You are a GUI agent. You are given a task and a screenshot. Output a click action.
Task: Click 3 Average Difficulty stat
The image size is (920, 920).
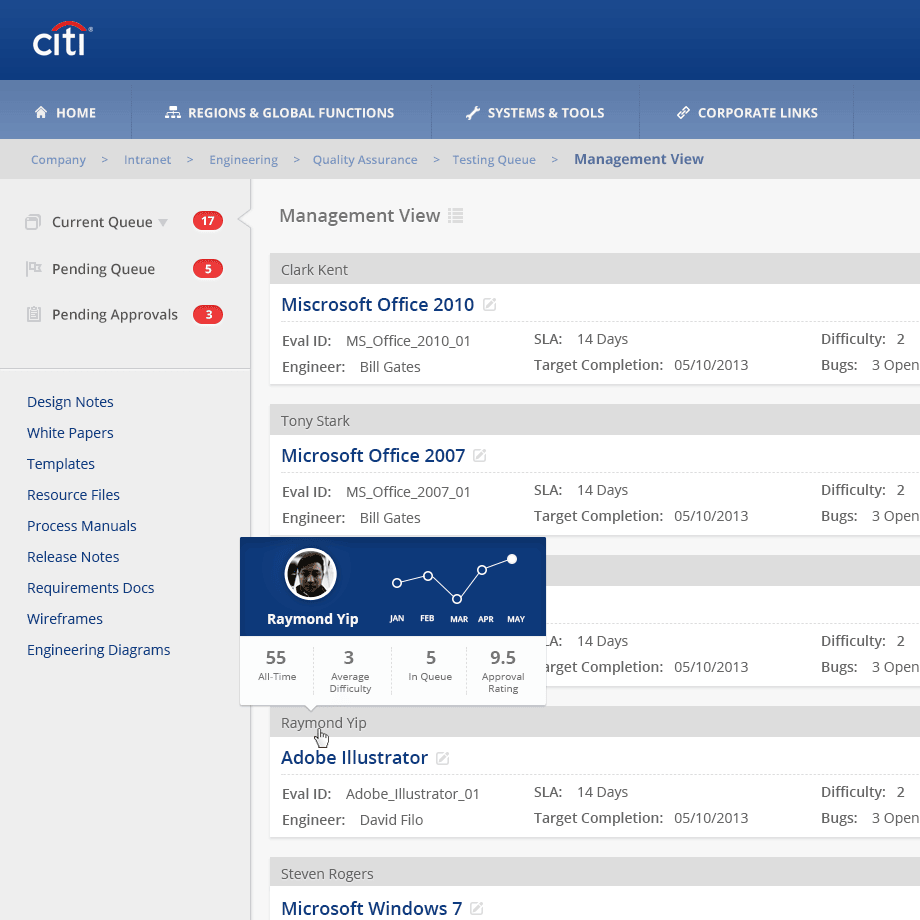350,671
